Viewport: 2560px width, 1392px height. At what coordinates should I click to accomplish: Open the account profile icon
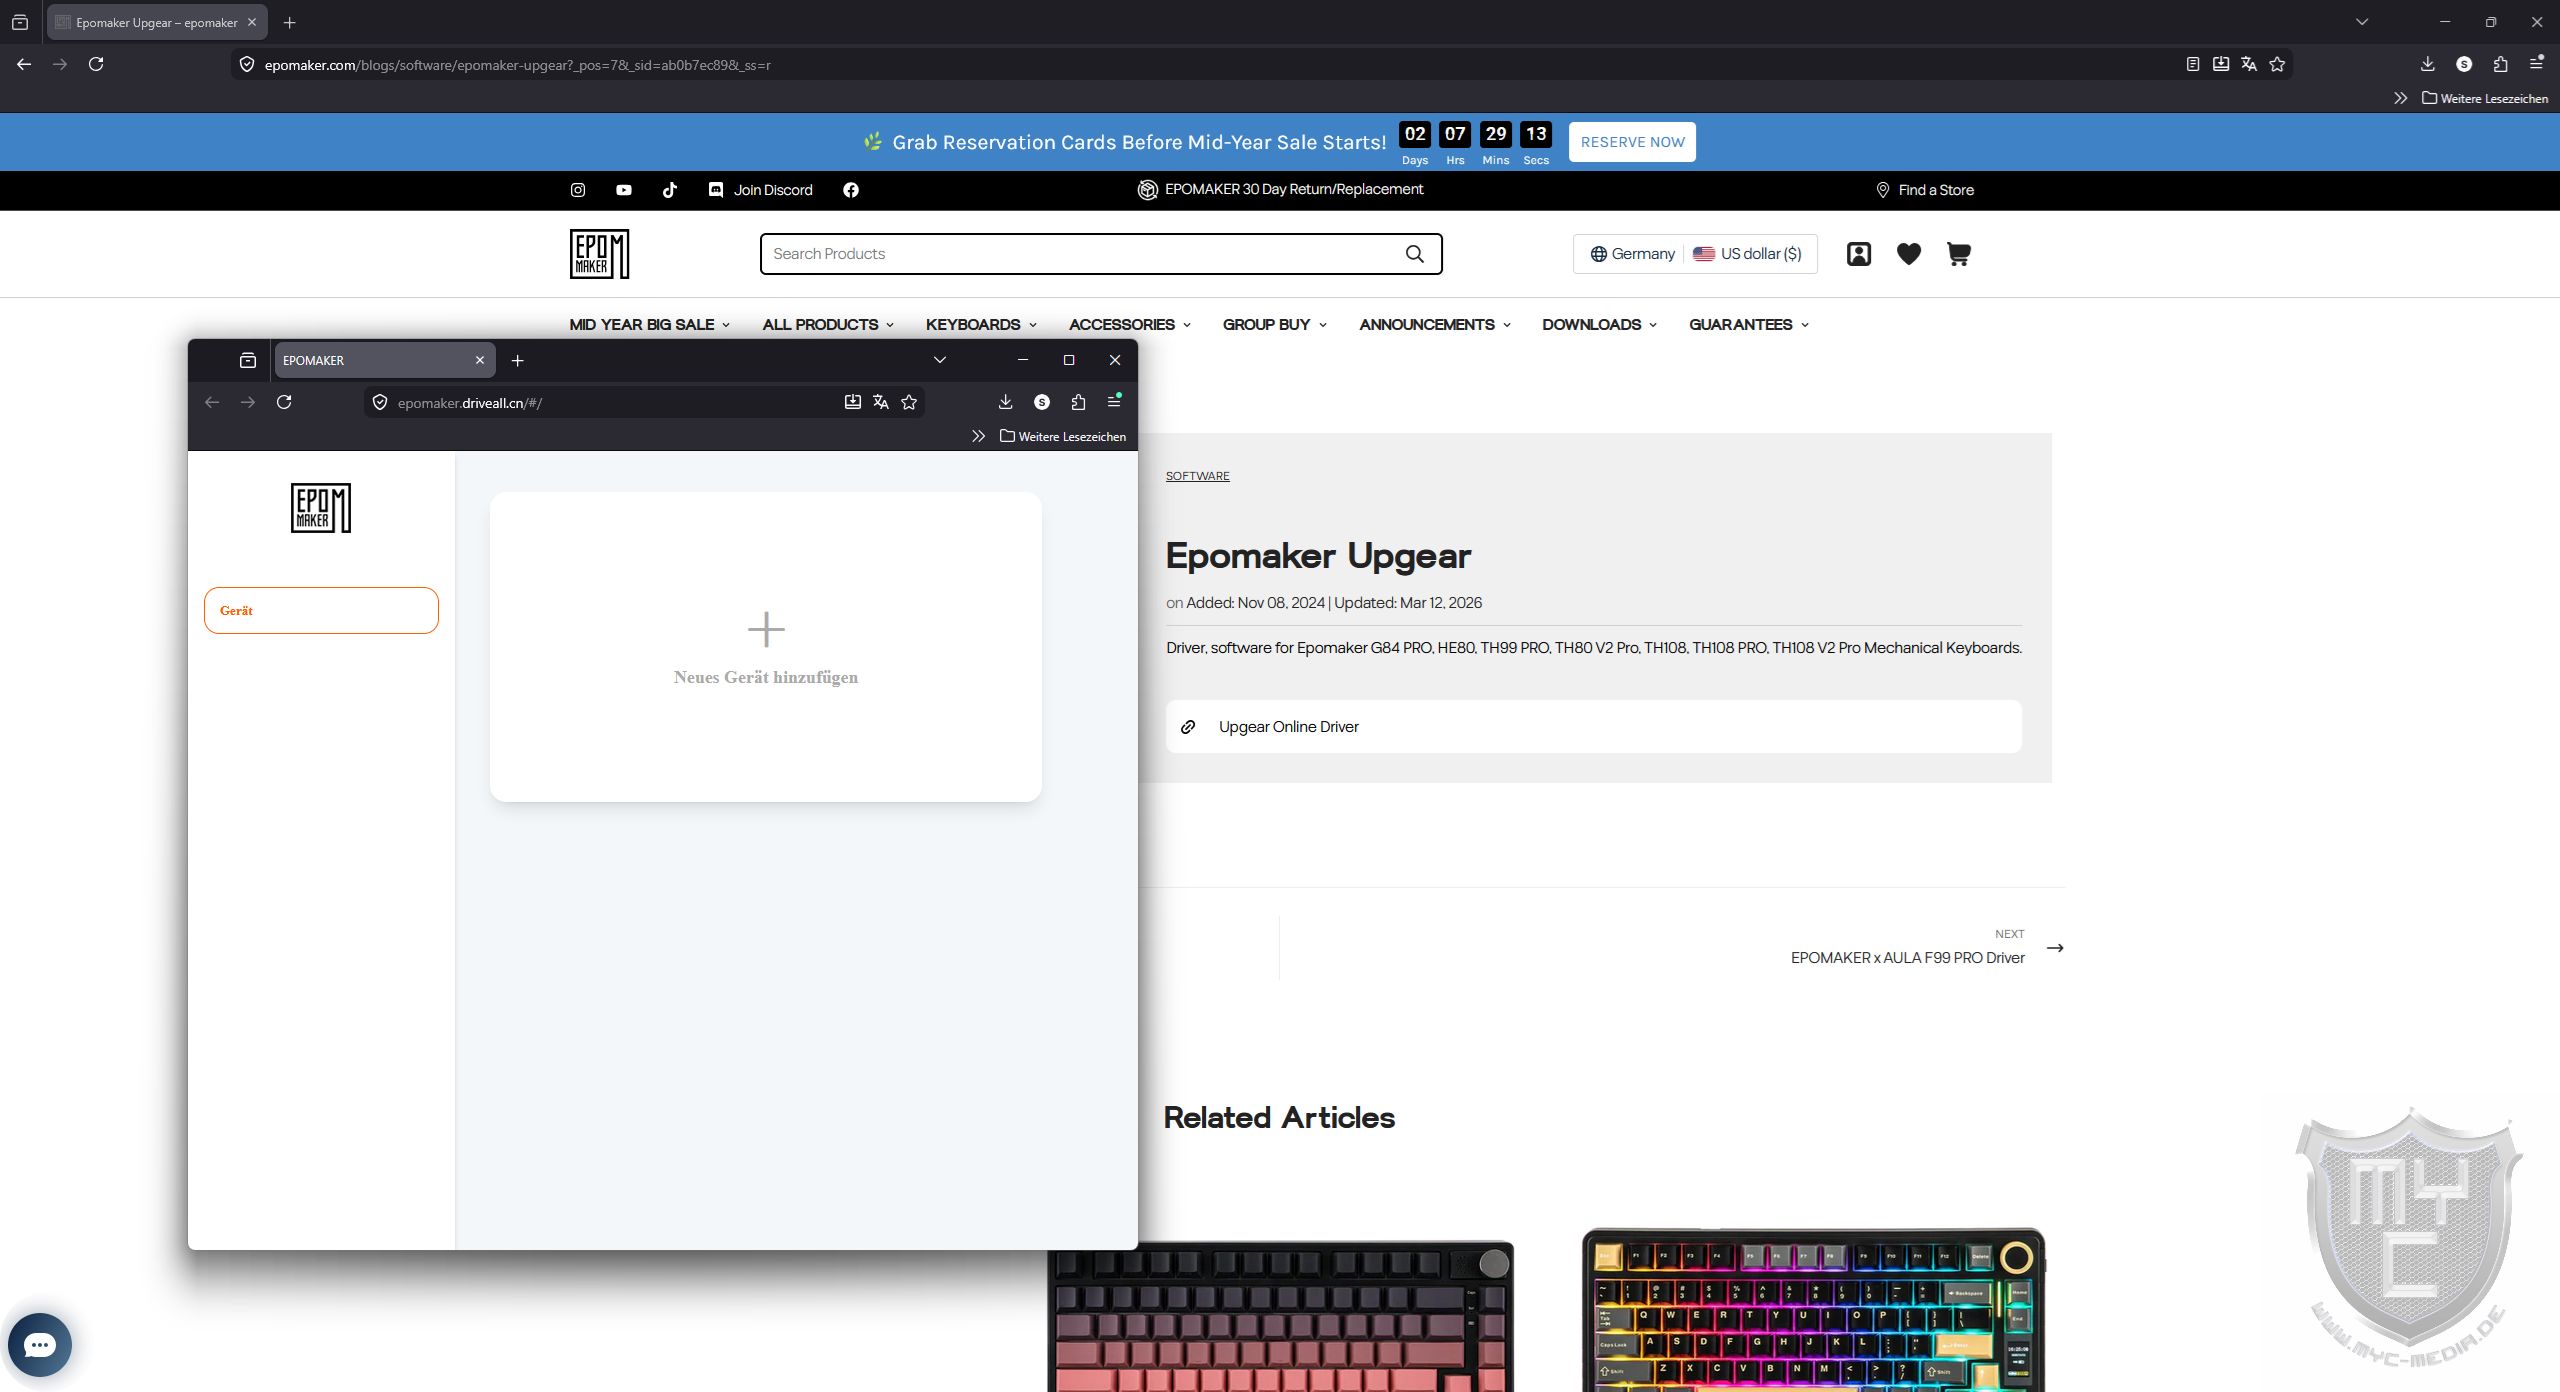(x=1859, y=254)
